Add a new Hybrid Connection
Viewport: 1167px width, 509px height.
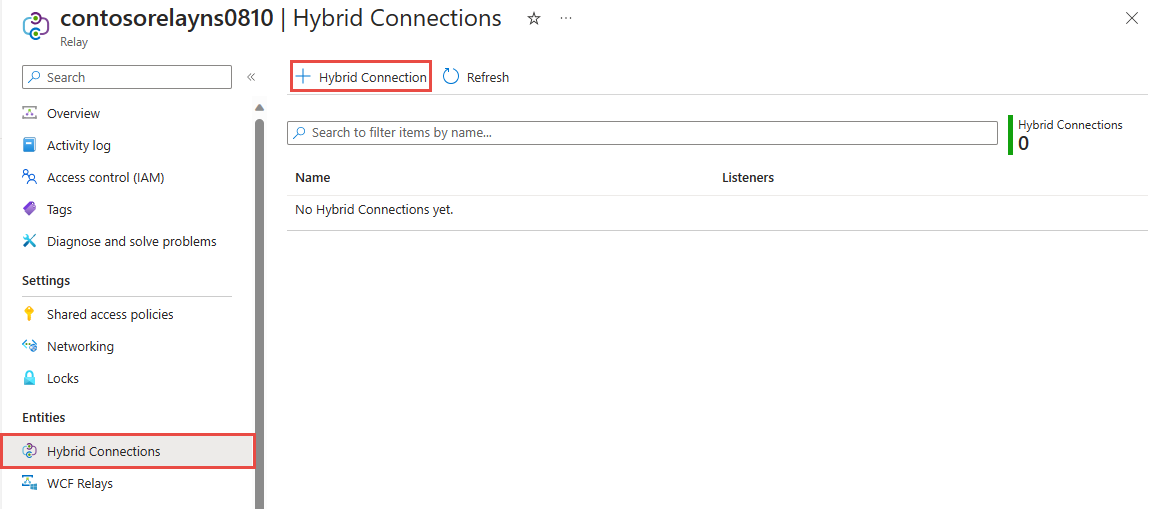(x=361, y=77)
